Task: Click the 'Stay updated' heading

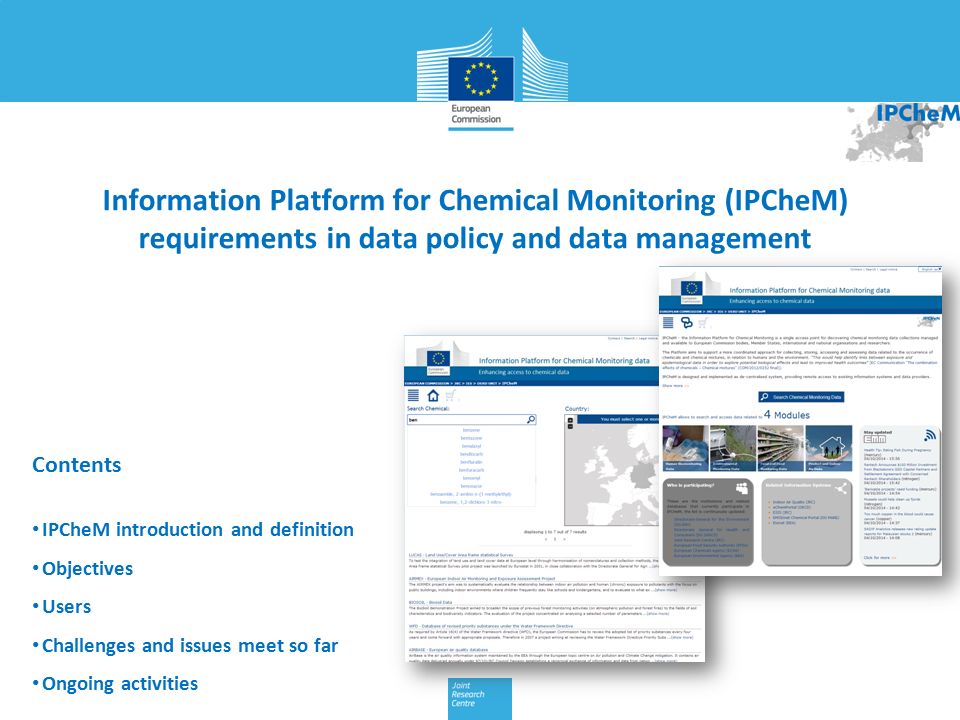Action: (x=878, y=432)
